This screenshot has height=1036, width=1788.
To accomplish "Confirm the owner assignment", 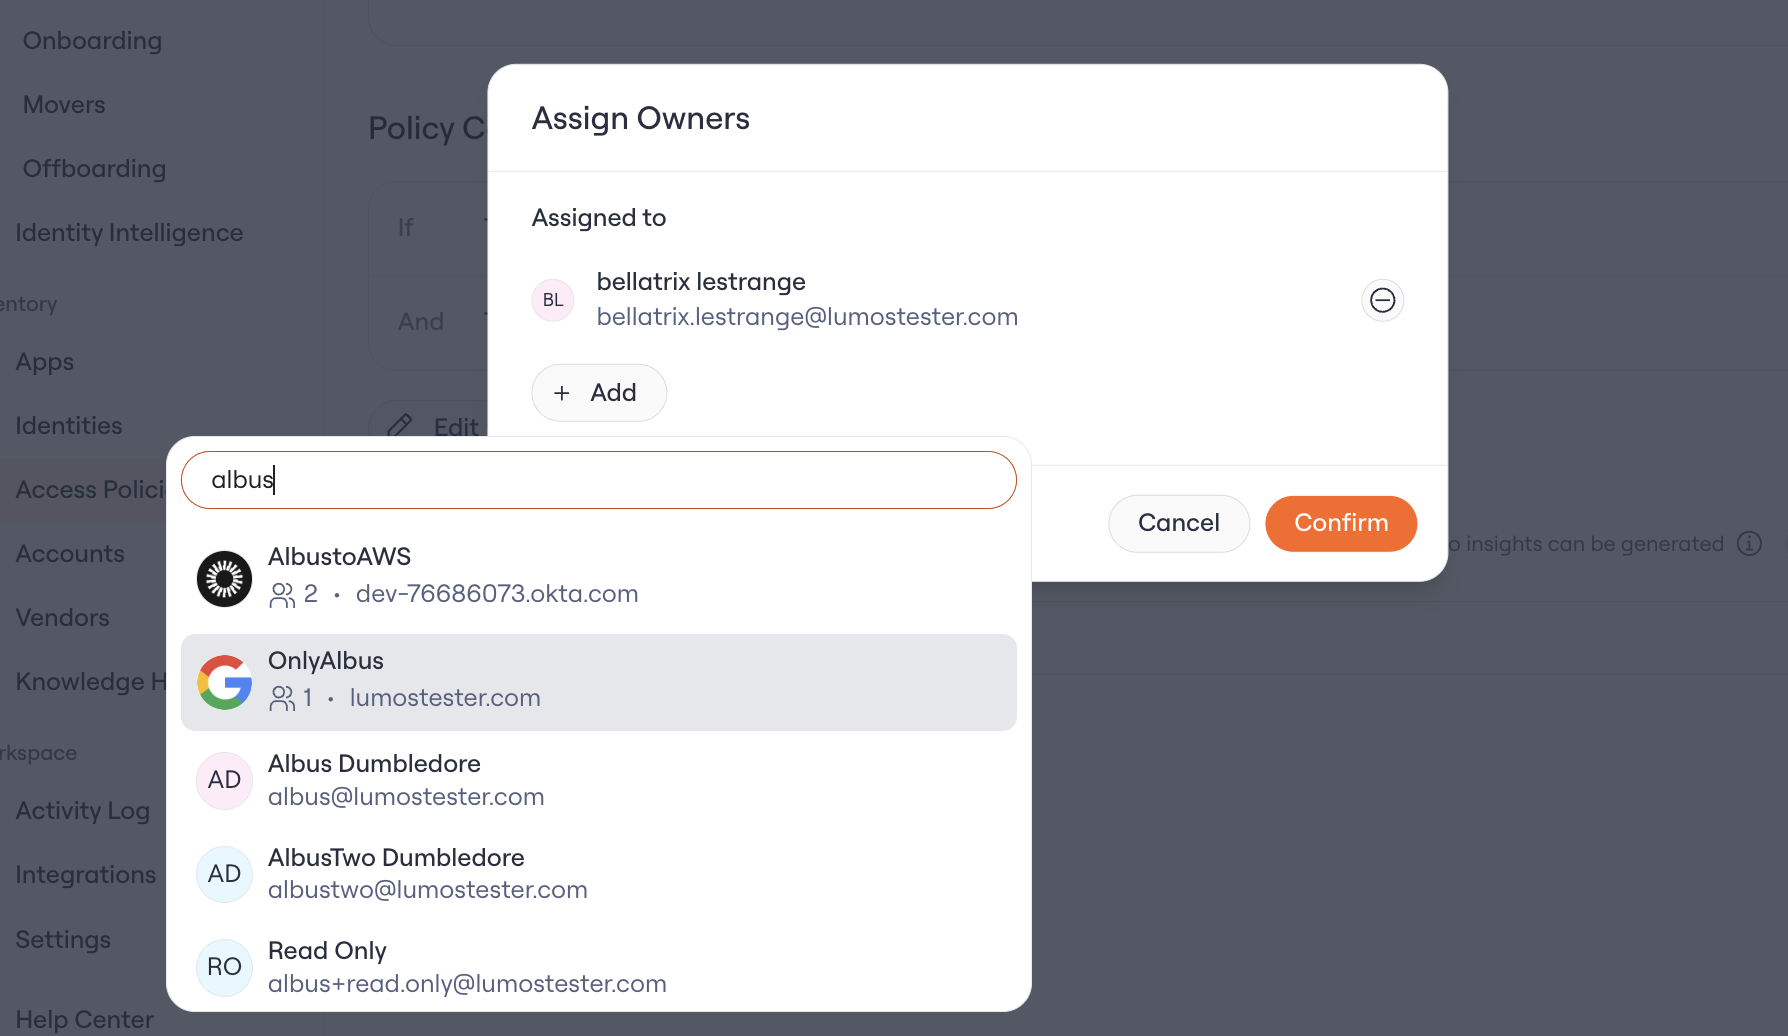I will pyautogui.click(x=1341, y=523).
